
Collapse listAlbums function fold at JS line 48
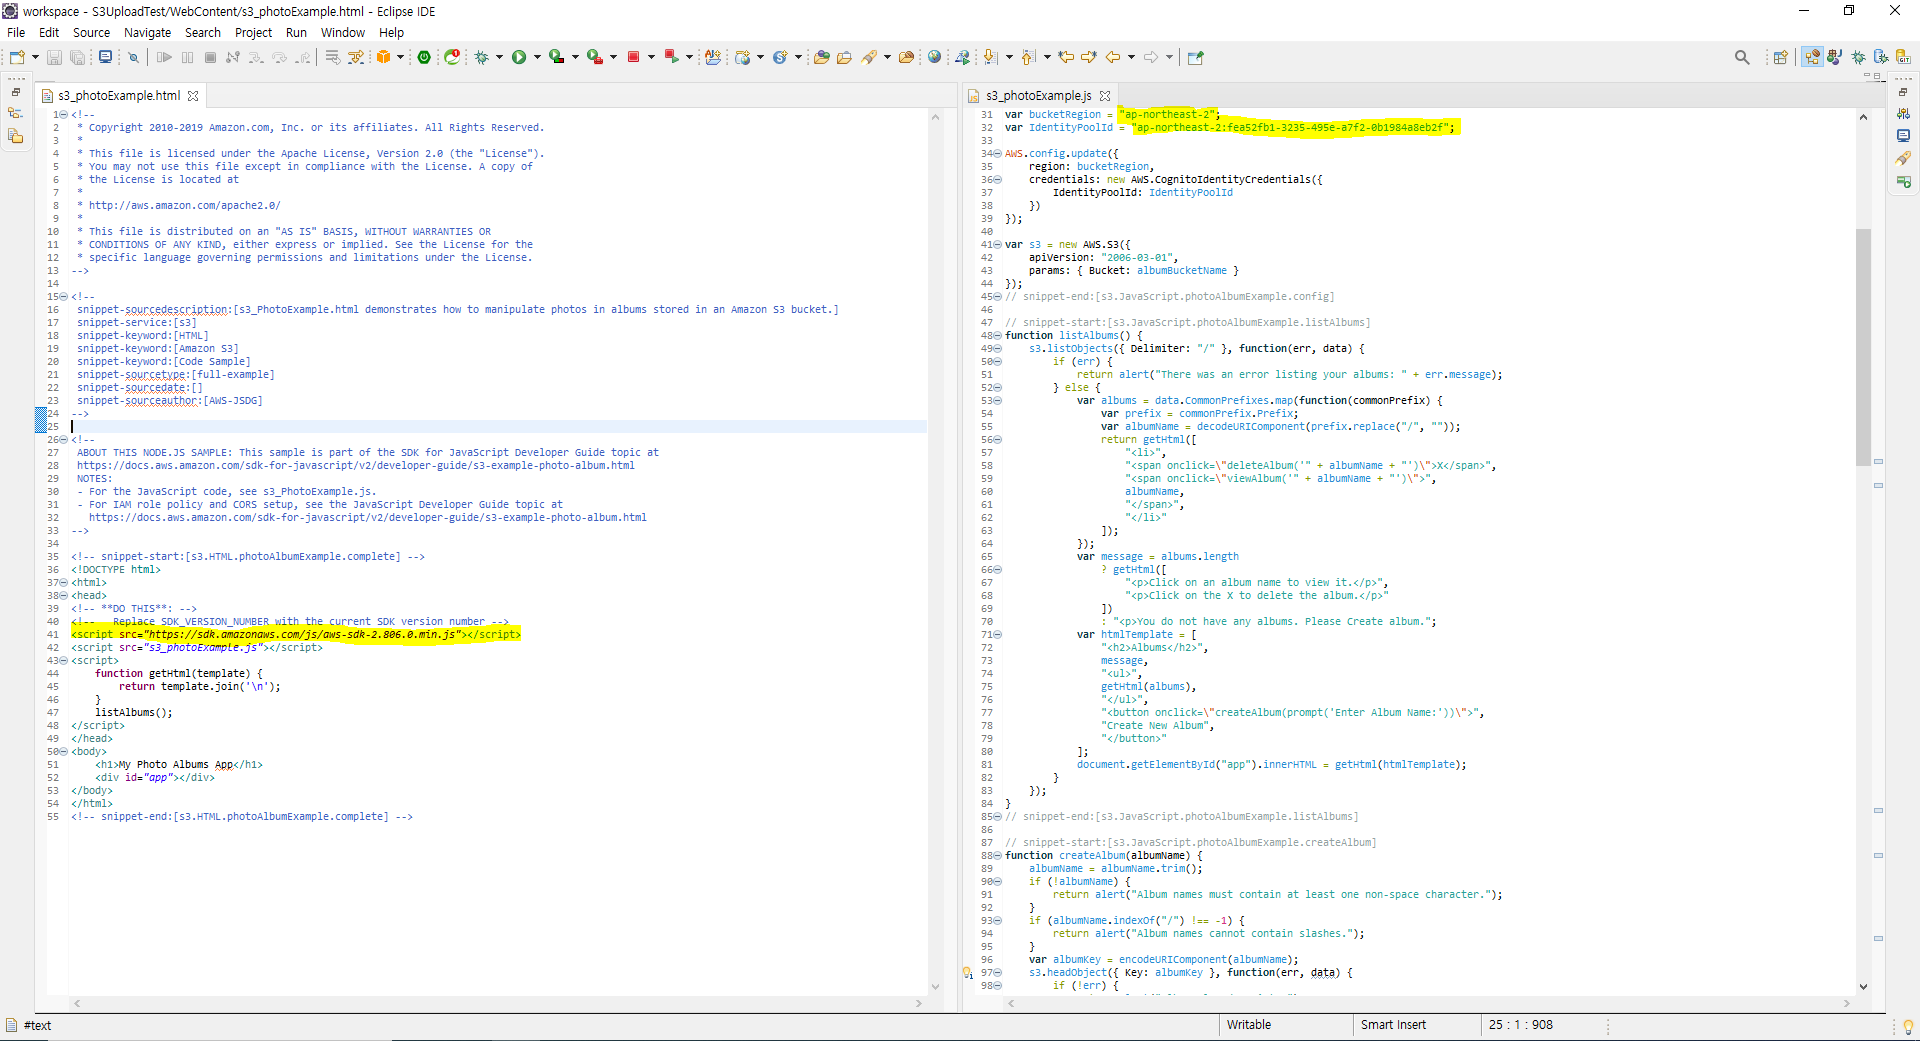998,335
